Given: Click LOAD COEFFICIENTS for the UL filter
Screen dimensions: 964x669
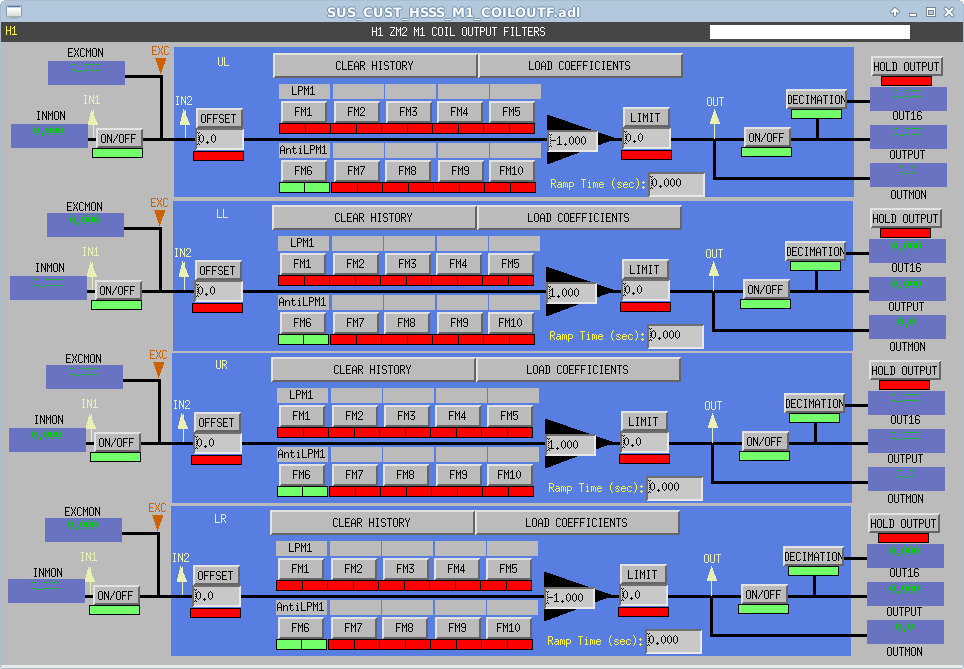Looking at the screenshot, I should pyautogui.click(x=579, y=66).
